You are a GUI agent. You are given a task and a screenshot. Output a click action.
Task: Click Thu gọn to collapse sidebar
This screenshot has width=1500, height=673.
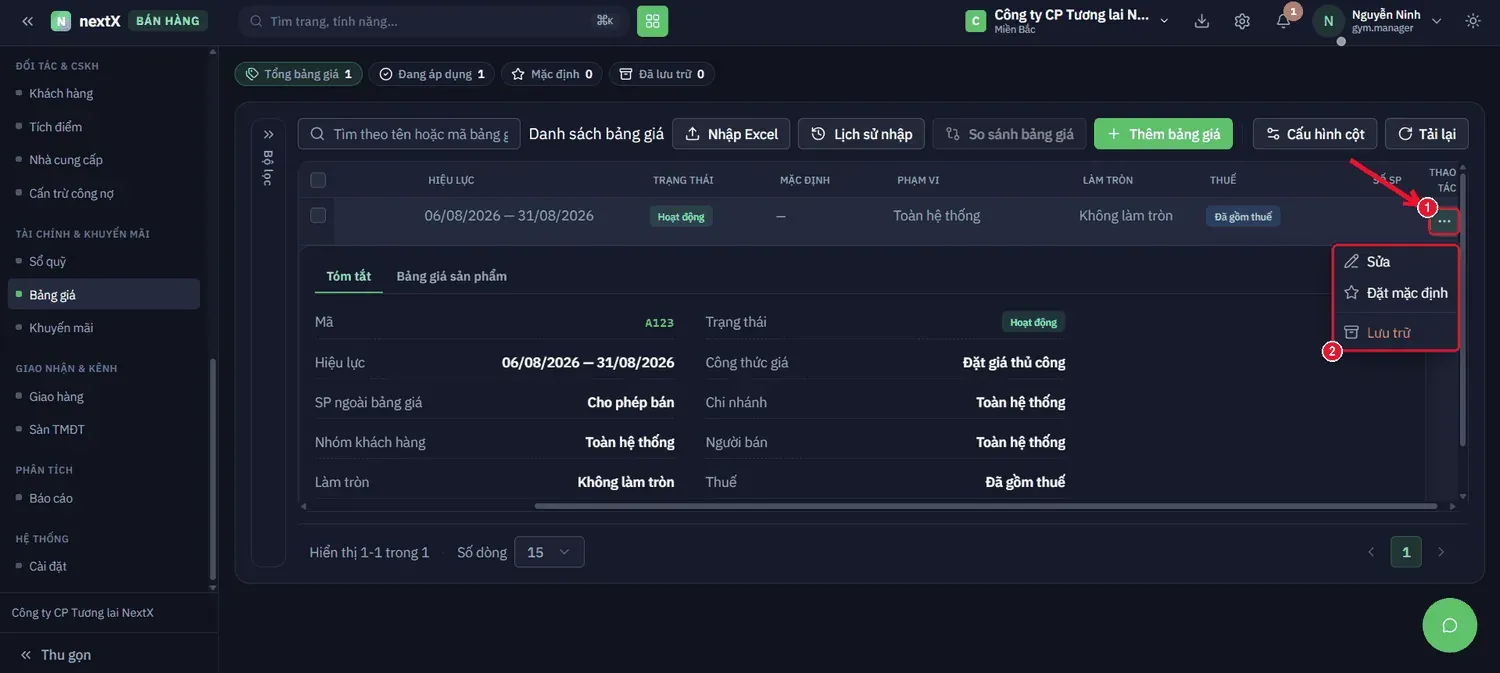(56, 655)
